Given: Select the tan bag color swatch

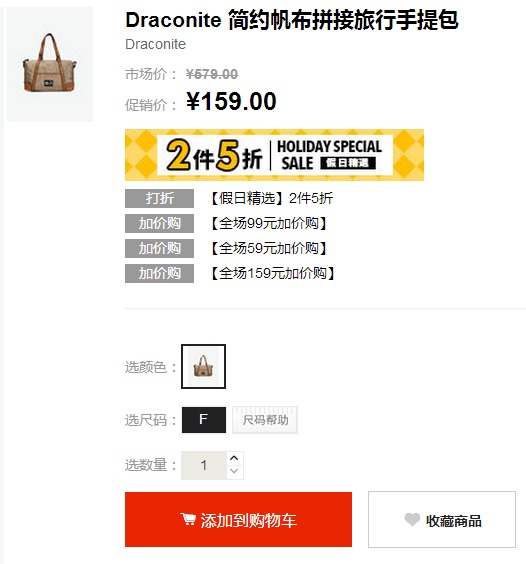Looking at the screenshot, I should pyautogui.click(x=203, y=367).
